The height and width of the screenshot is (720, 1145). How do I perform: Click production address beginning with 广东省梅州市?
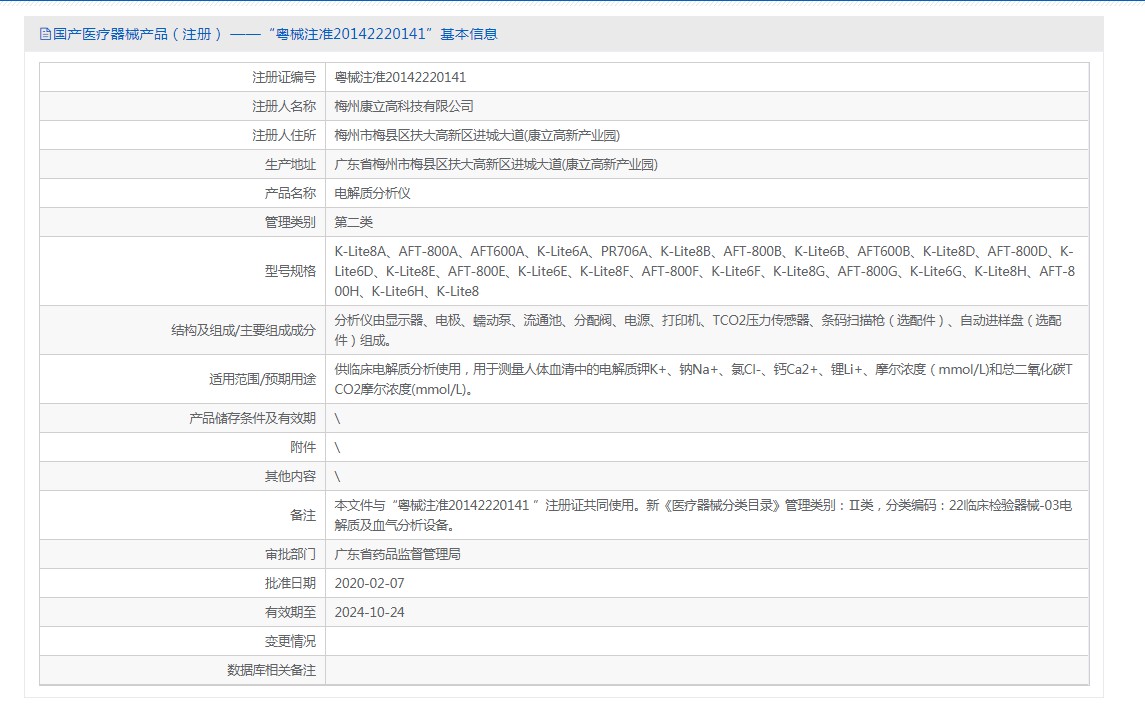[x=495, y=165]
